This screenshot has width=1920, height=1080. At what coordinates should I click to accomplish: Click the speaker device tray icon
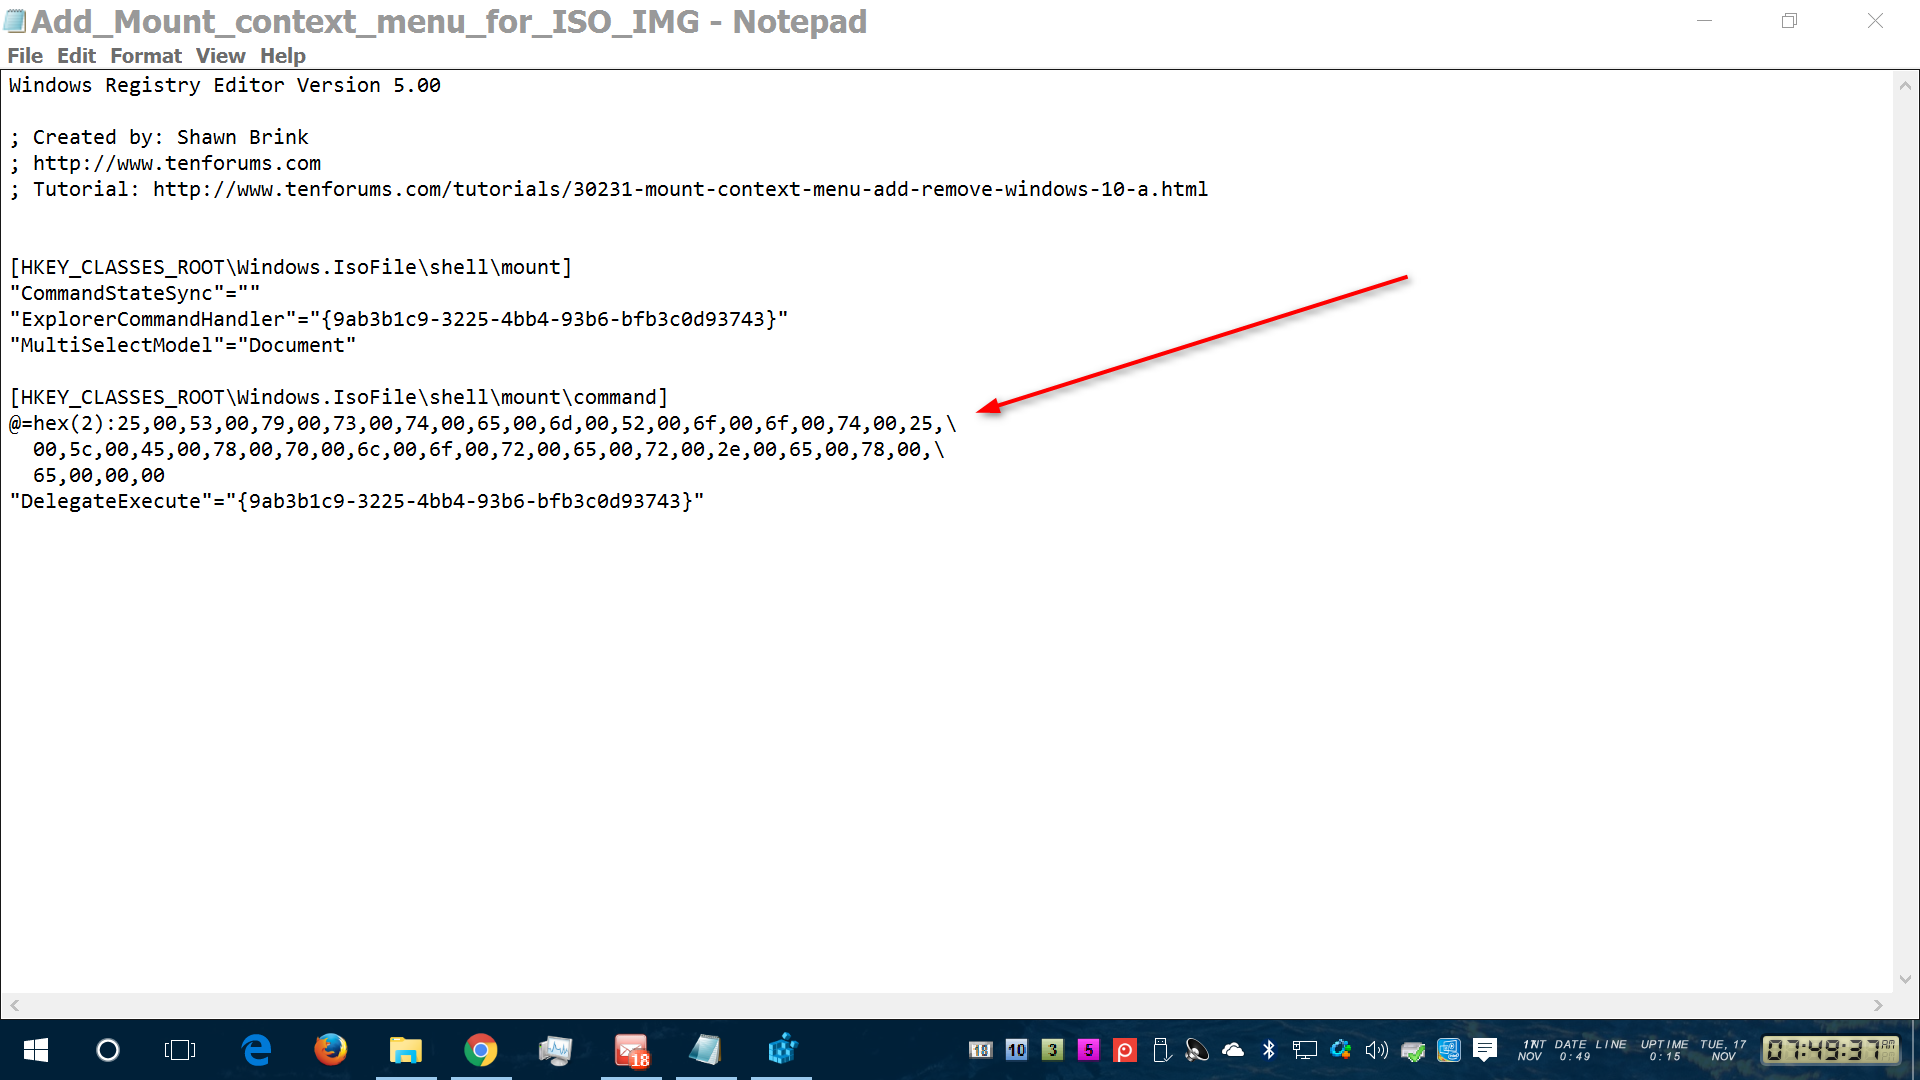[x=1197, y=1050]
